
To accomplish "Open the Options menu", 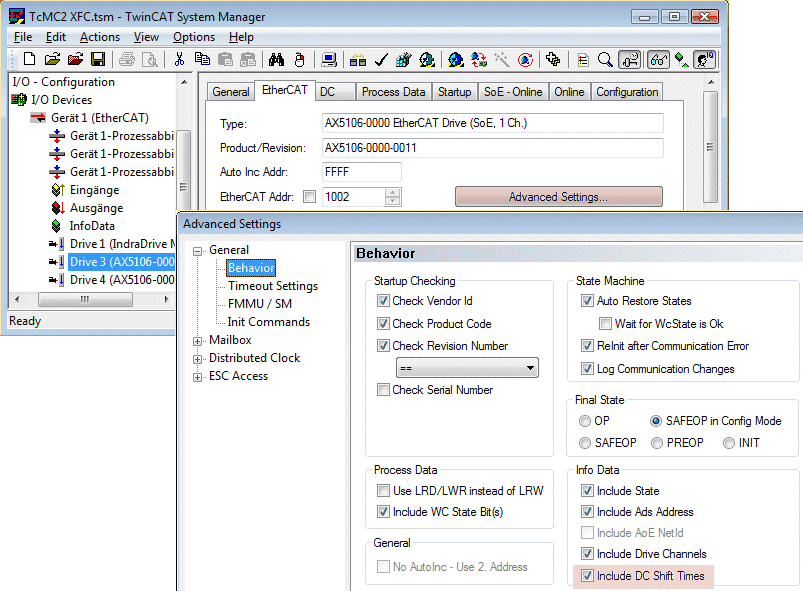I will coord(194,37).
